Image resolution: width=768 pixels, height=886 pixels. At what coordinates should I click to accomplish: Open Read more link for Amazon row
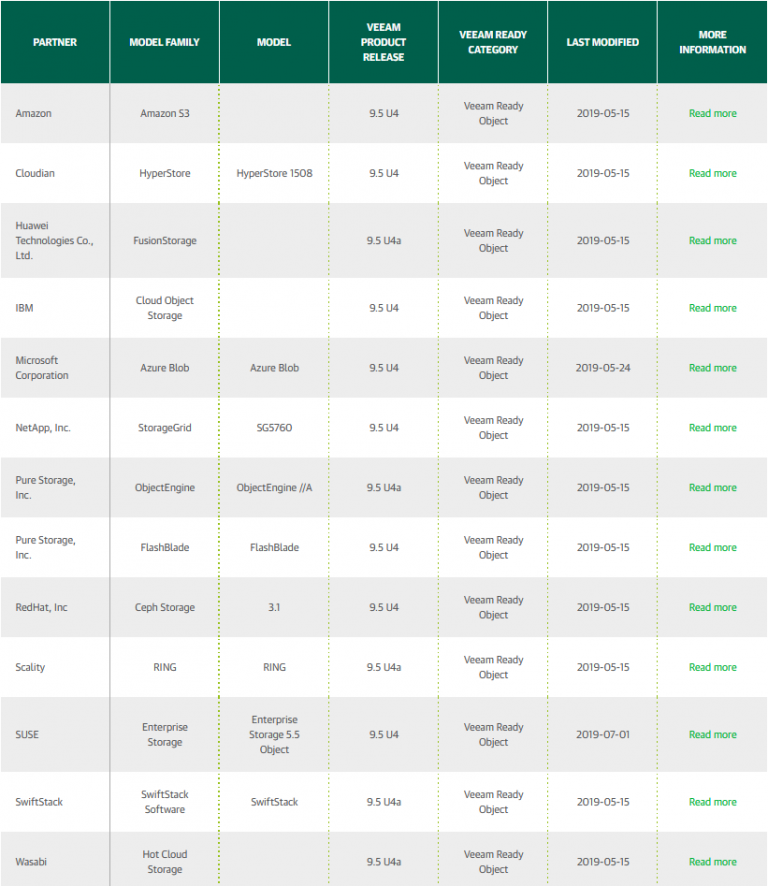tap(712, 114)
